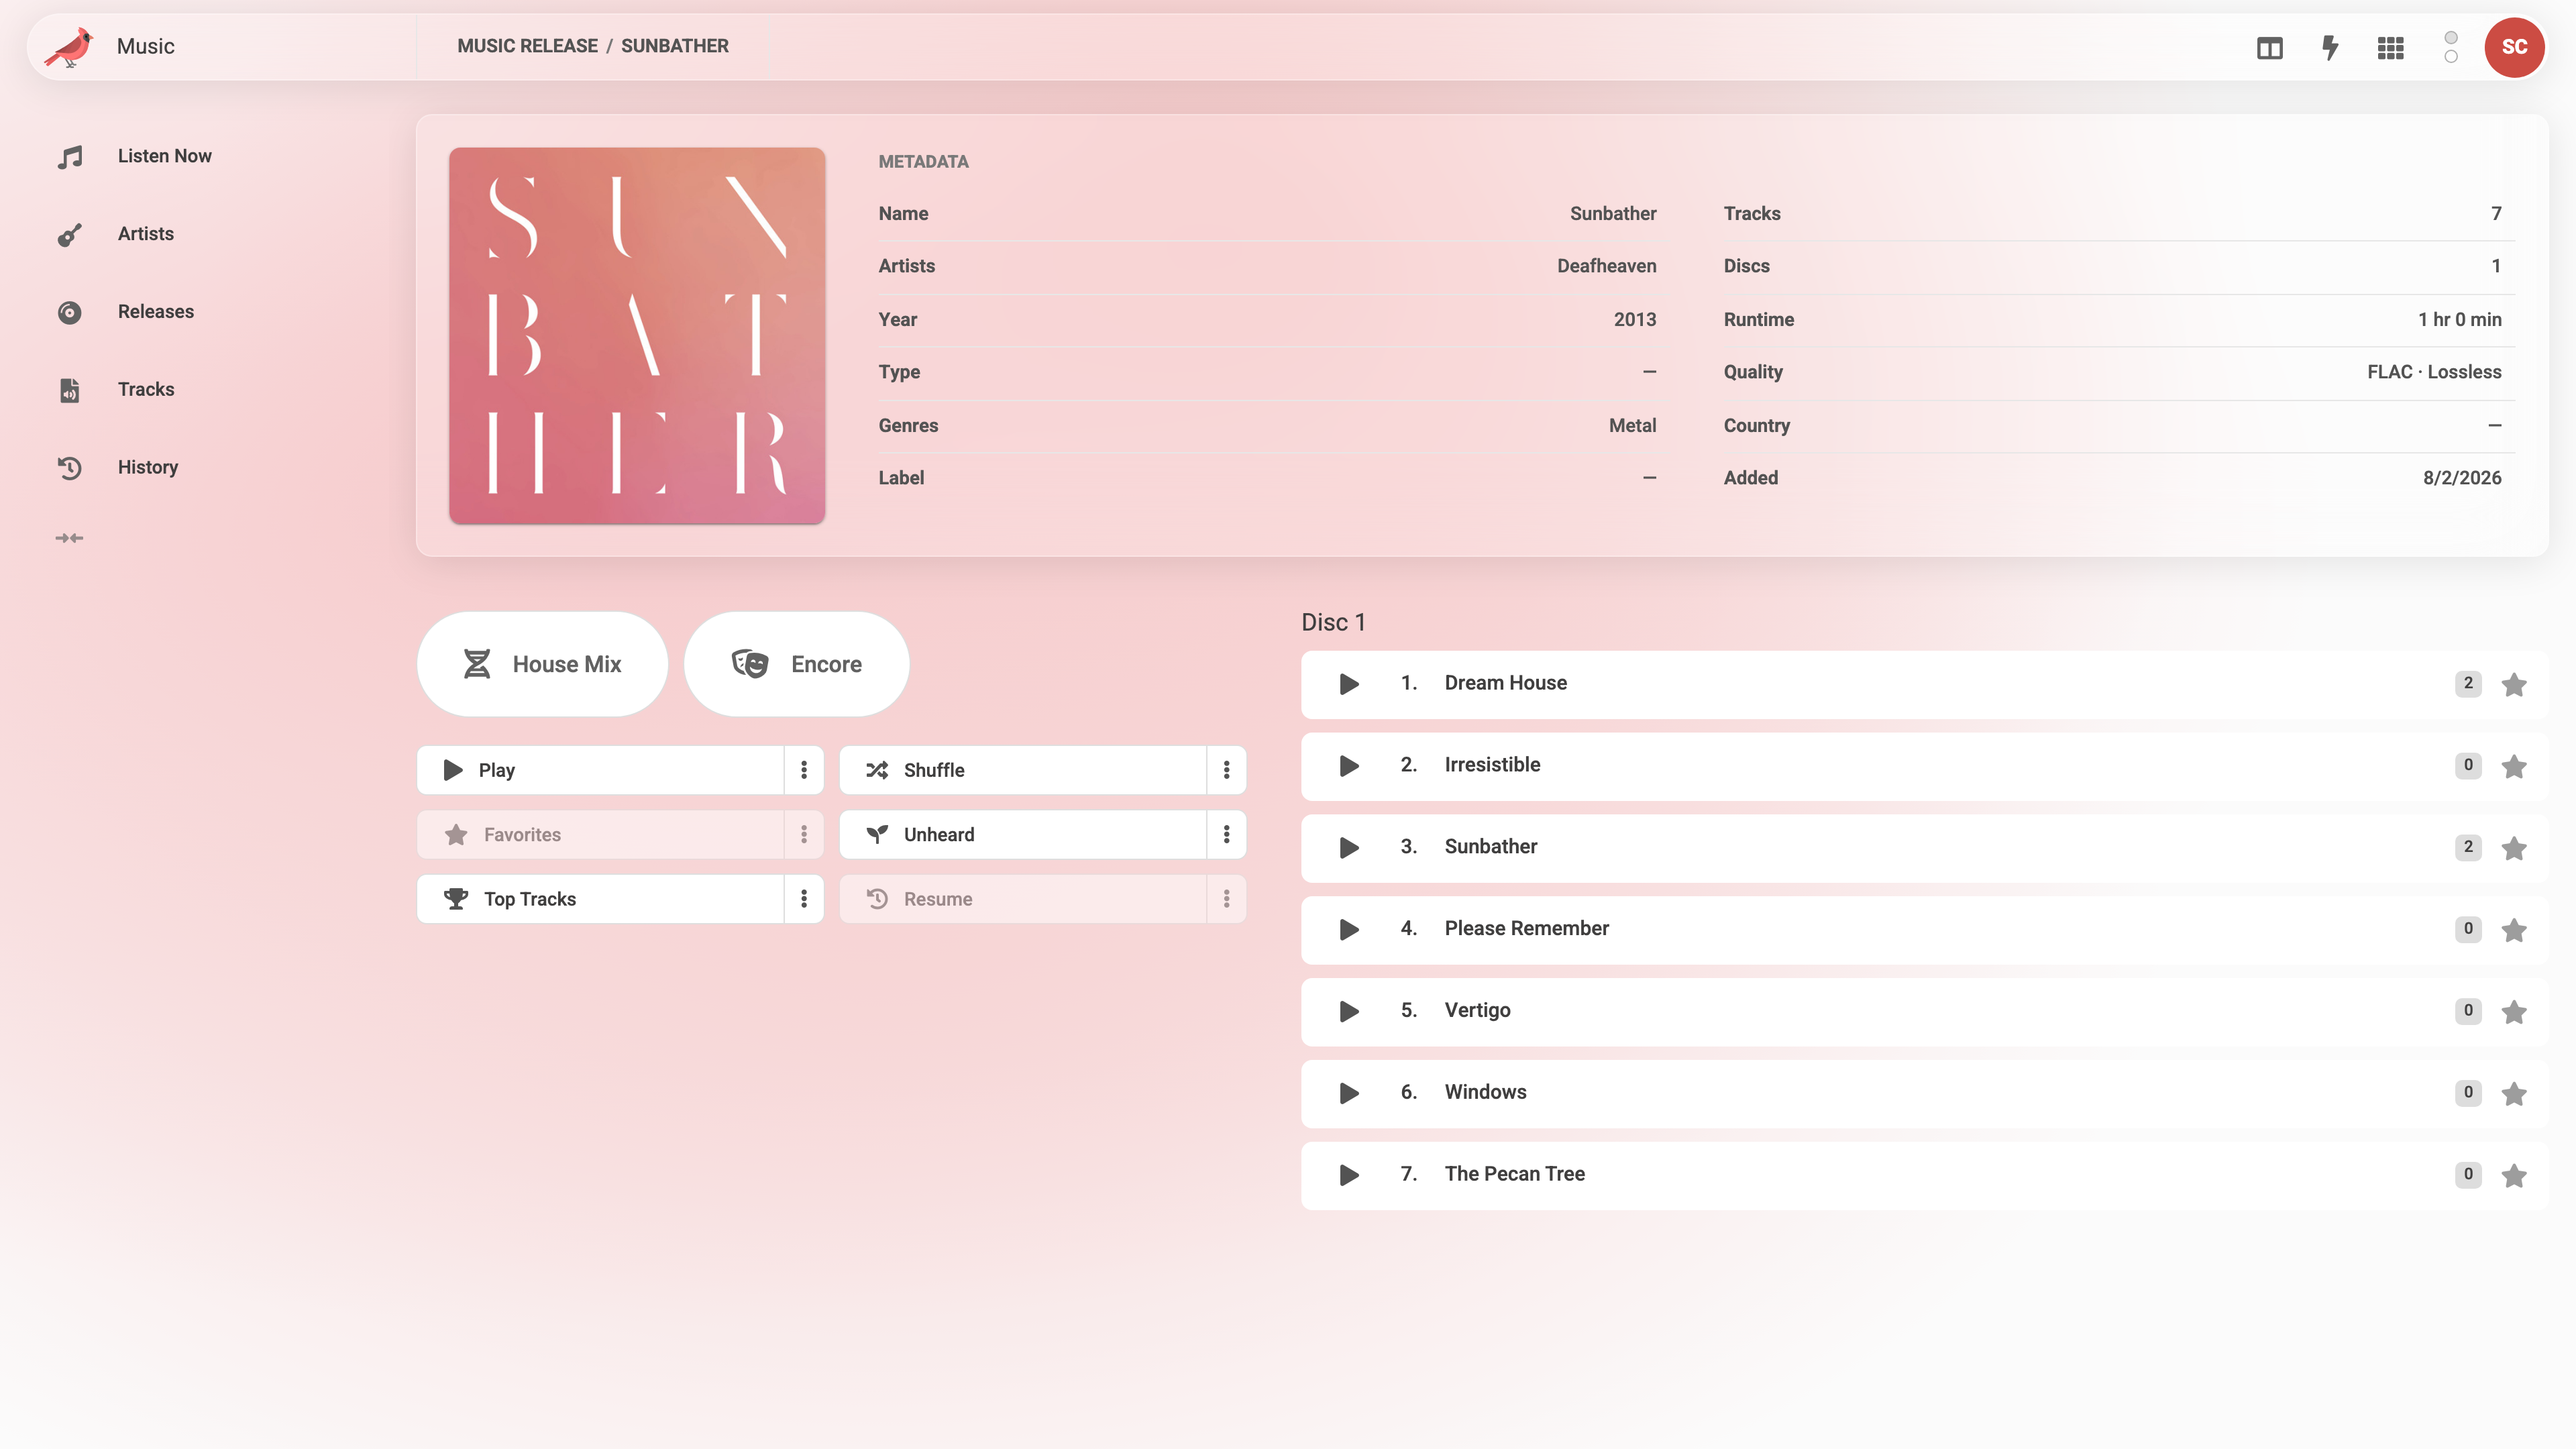Click the audio file icon beside Tracks
Viewport: 2576px width, 1449px height.
70,390
